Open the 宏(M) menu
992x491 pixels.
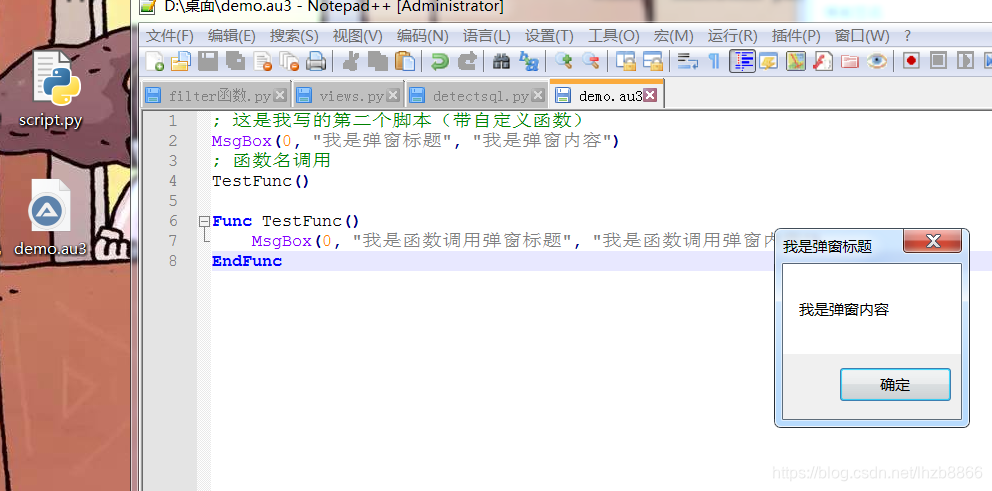click(x=674, y=35)
